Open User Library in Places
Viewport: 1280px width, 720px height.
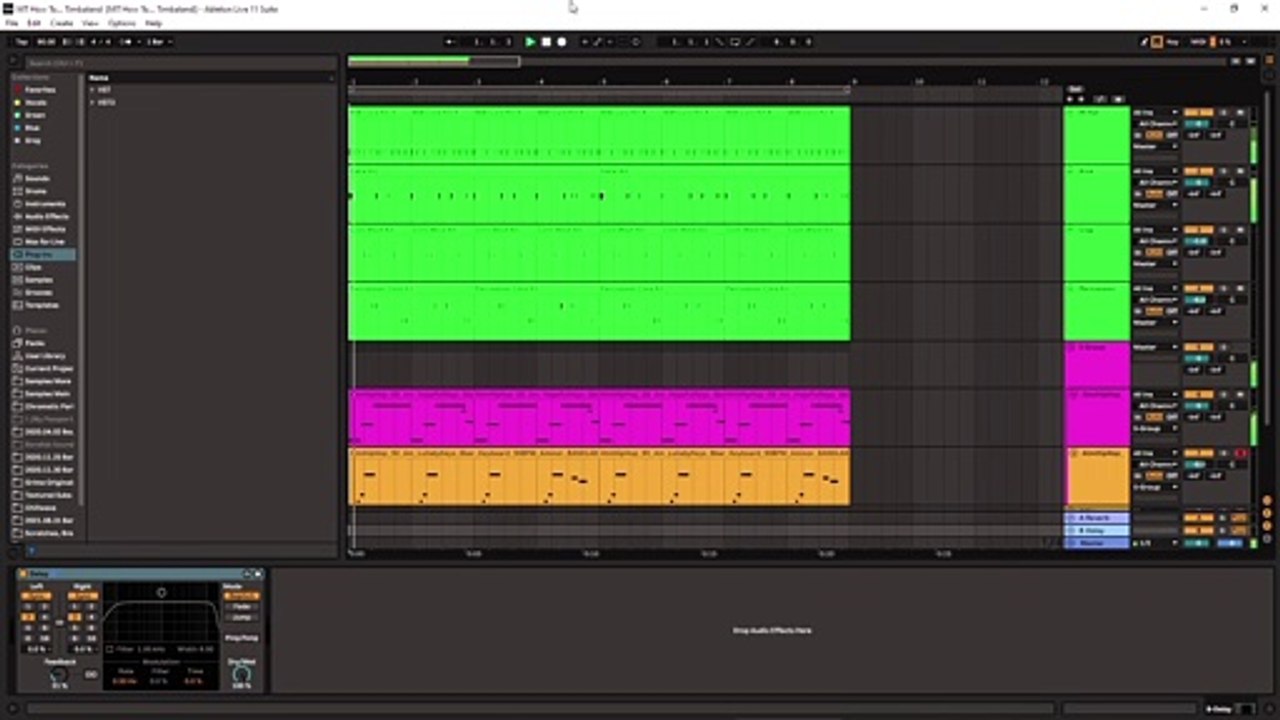tap(45, 356)
